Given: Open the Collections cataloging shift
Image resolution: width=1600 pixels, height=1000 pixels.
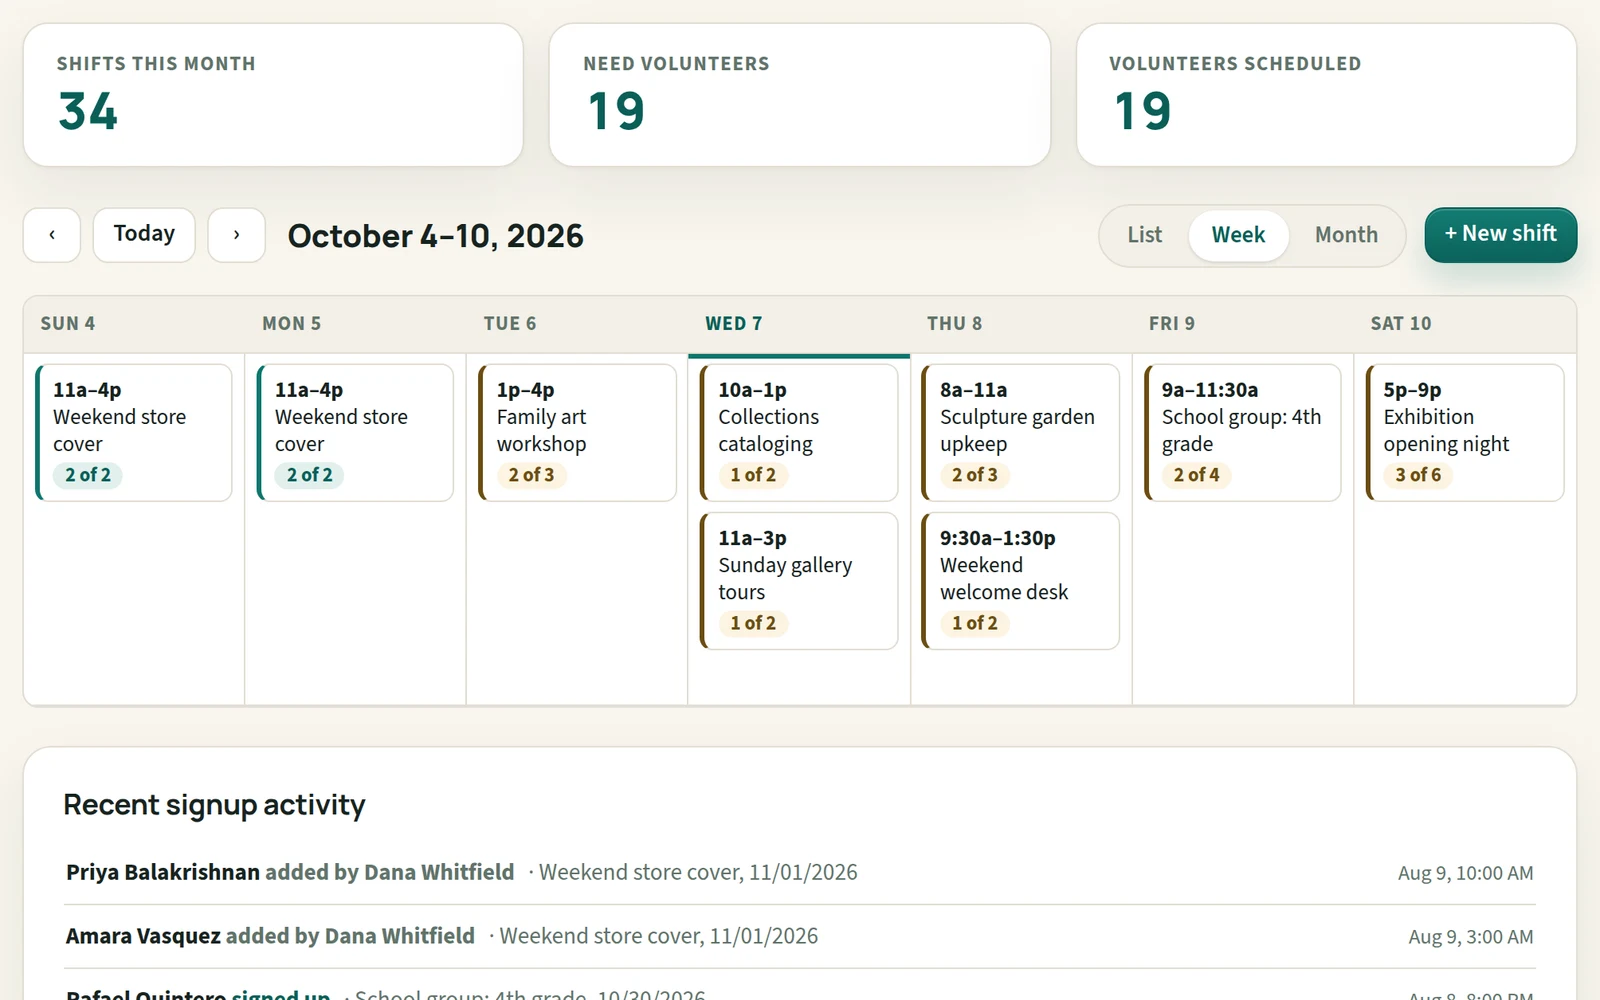Looking at the screenshot, I should pyautogui.click(x=799, y=432).
